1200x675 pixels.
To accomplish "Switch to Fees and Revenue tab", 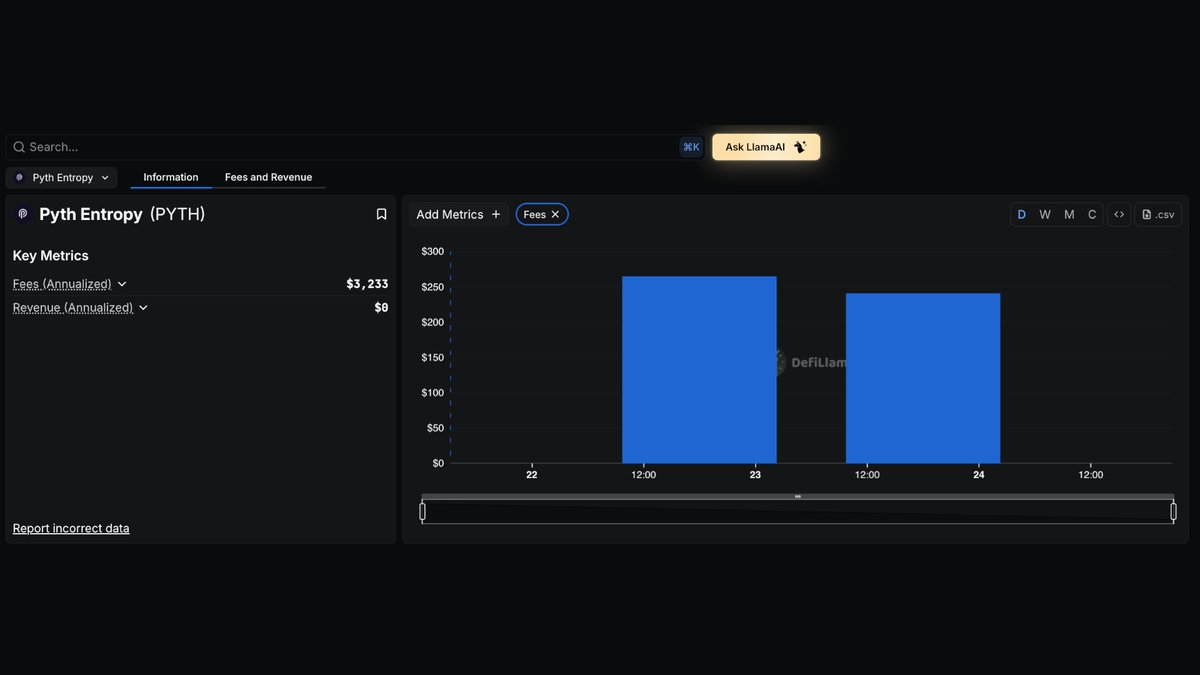I will (x=268, y=177).
